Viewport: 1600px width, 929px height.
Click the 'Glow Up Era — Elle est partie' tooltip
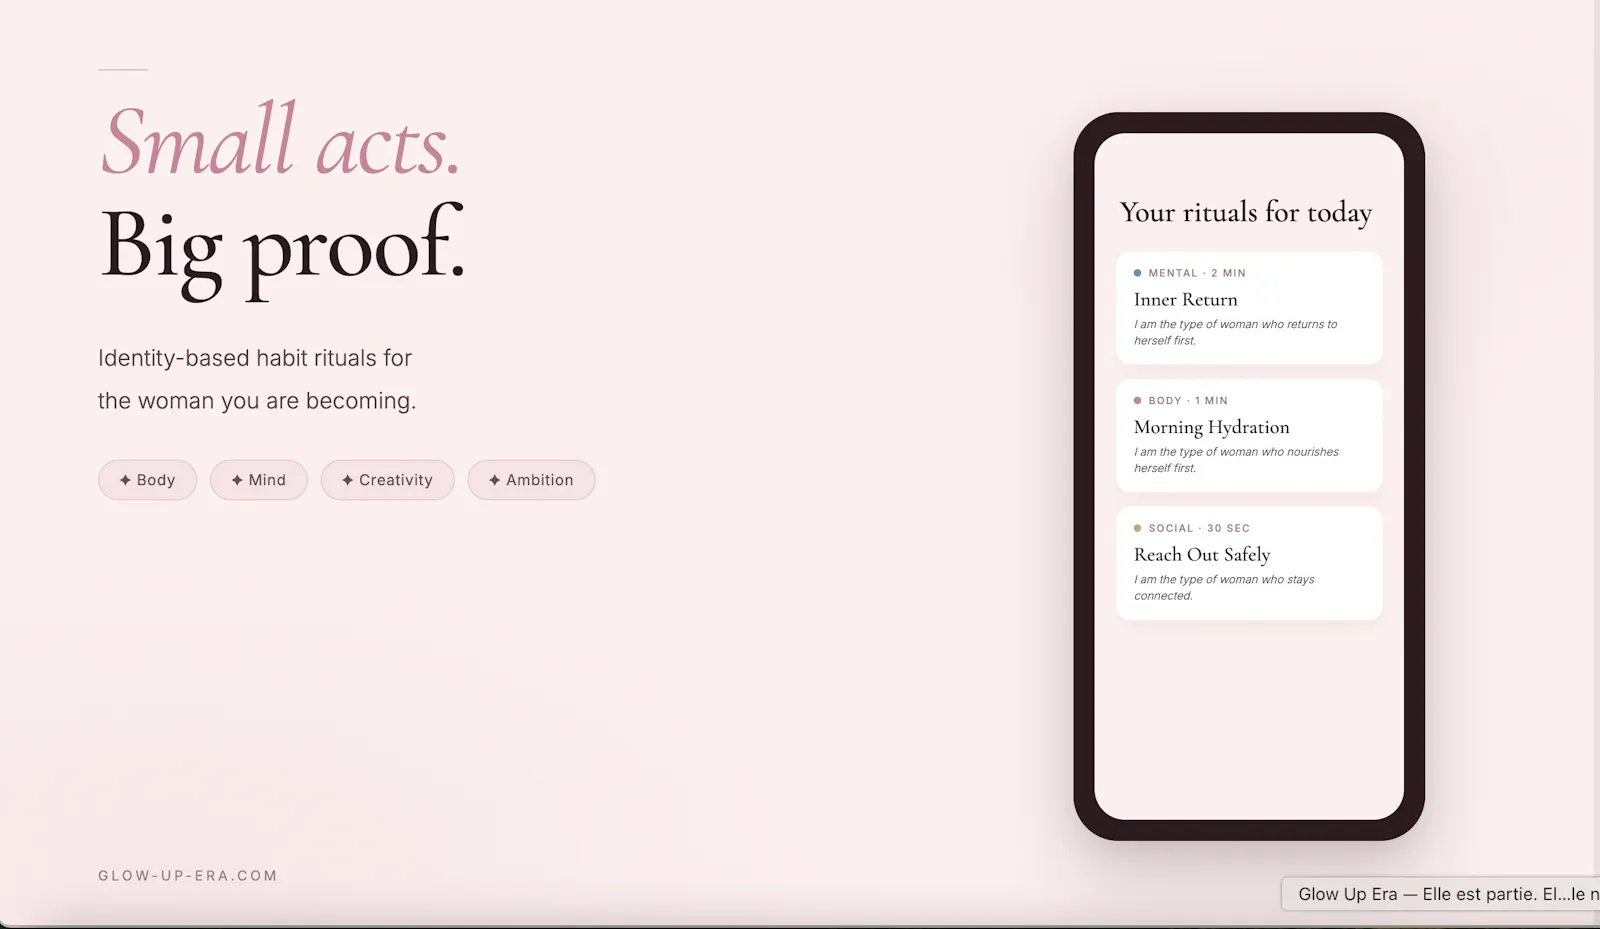[1441, 894]
